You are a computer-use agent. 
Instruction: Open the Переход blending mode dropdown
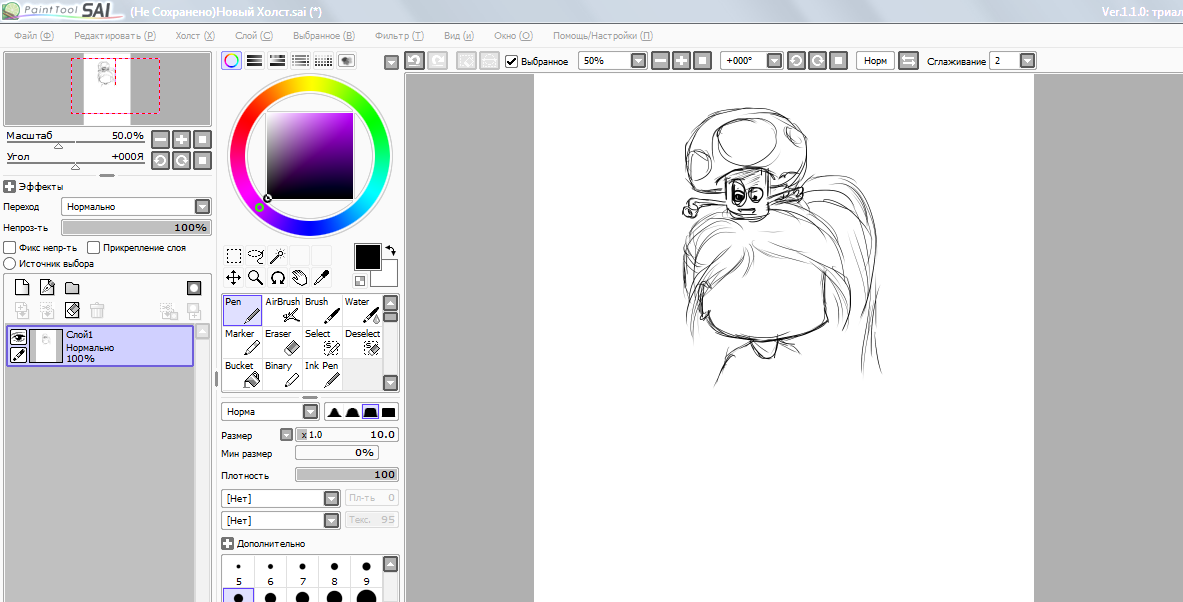click(201, 206)
